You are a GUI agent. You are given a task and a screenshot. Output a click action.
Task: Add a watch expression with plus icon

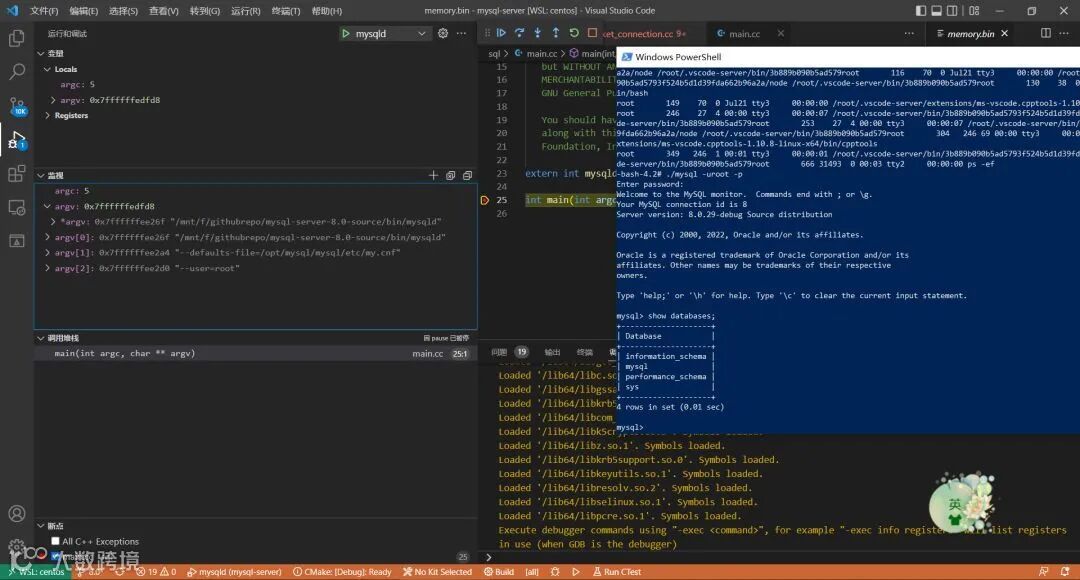tap(433, 175)
